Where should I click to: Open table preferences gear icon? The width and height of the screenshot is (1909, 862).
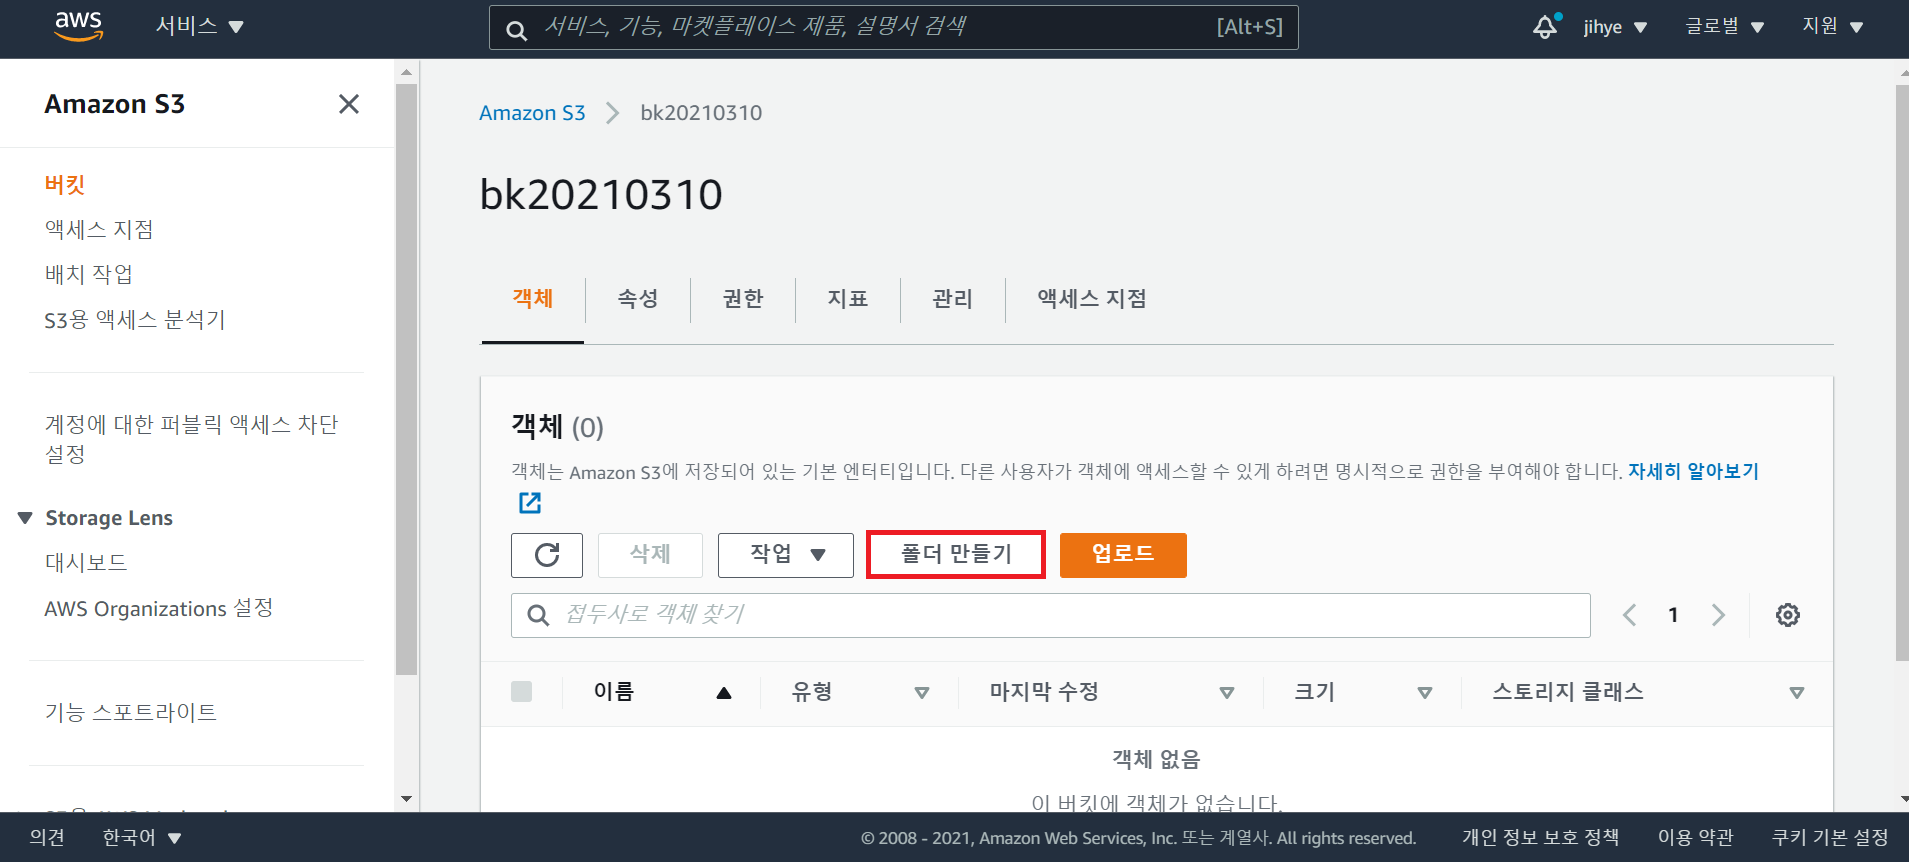tap(1788, 615)
